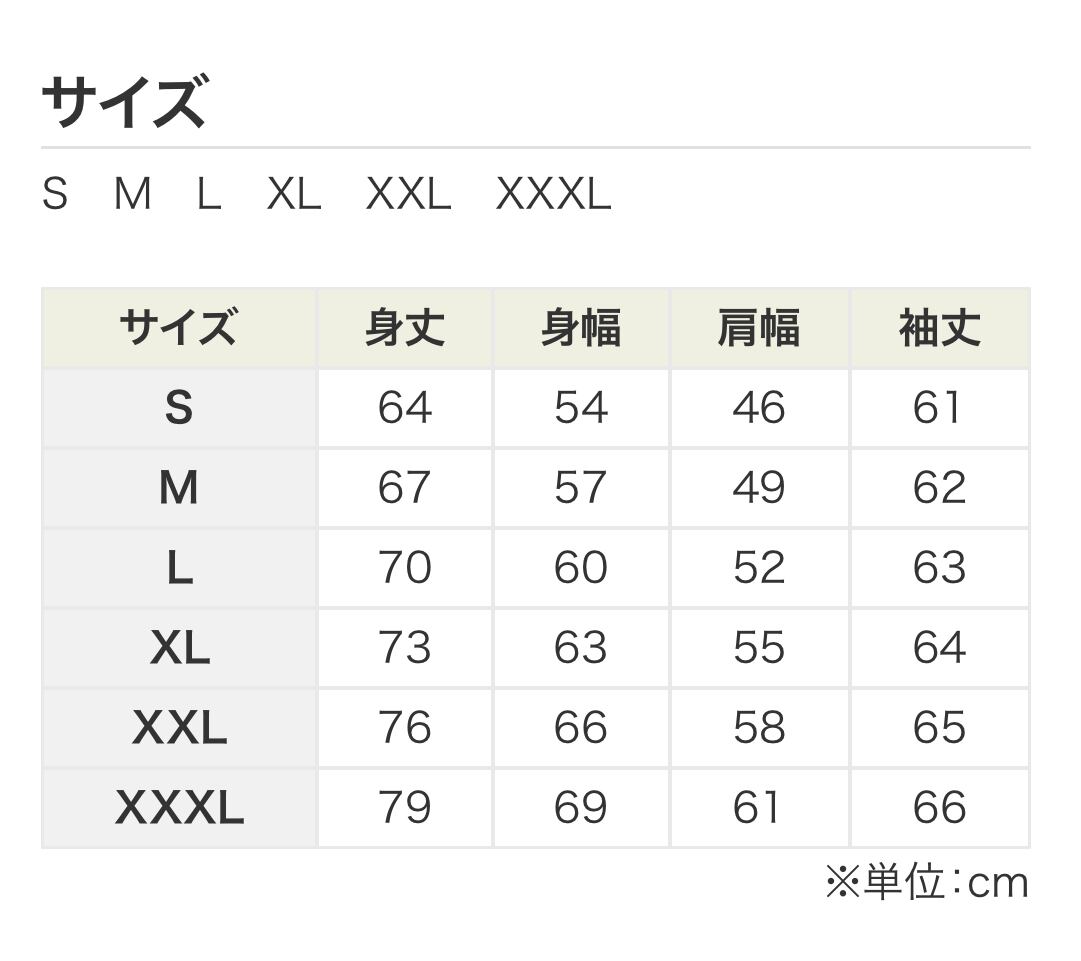The width and height of the screenshot is (1081, 961).
Task: Select size S in the top size list
Action: click(55, 194)
